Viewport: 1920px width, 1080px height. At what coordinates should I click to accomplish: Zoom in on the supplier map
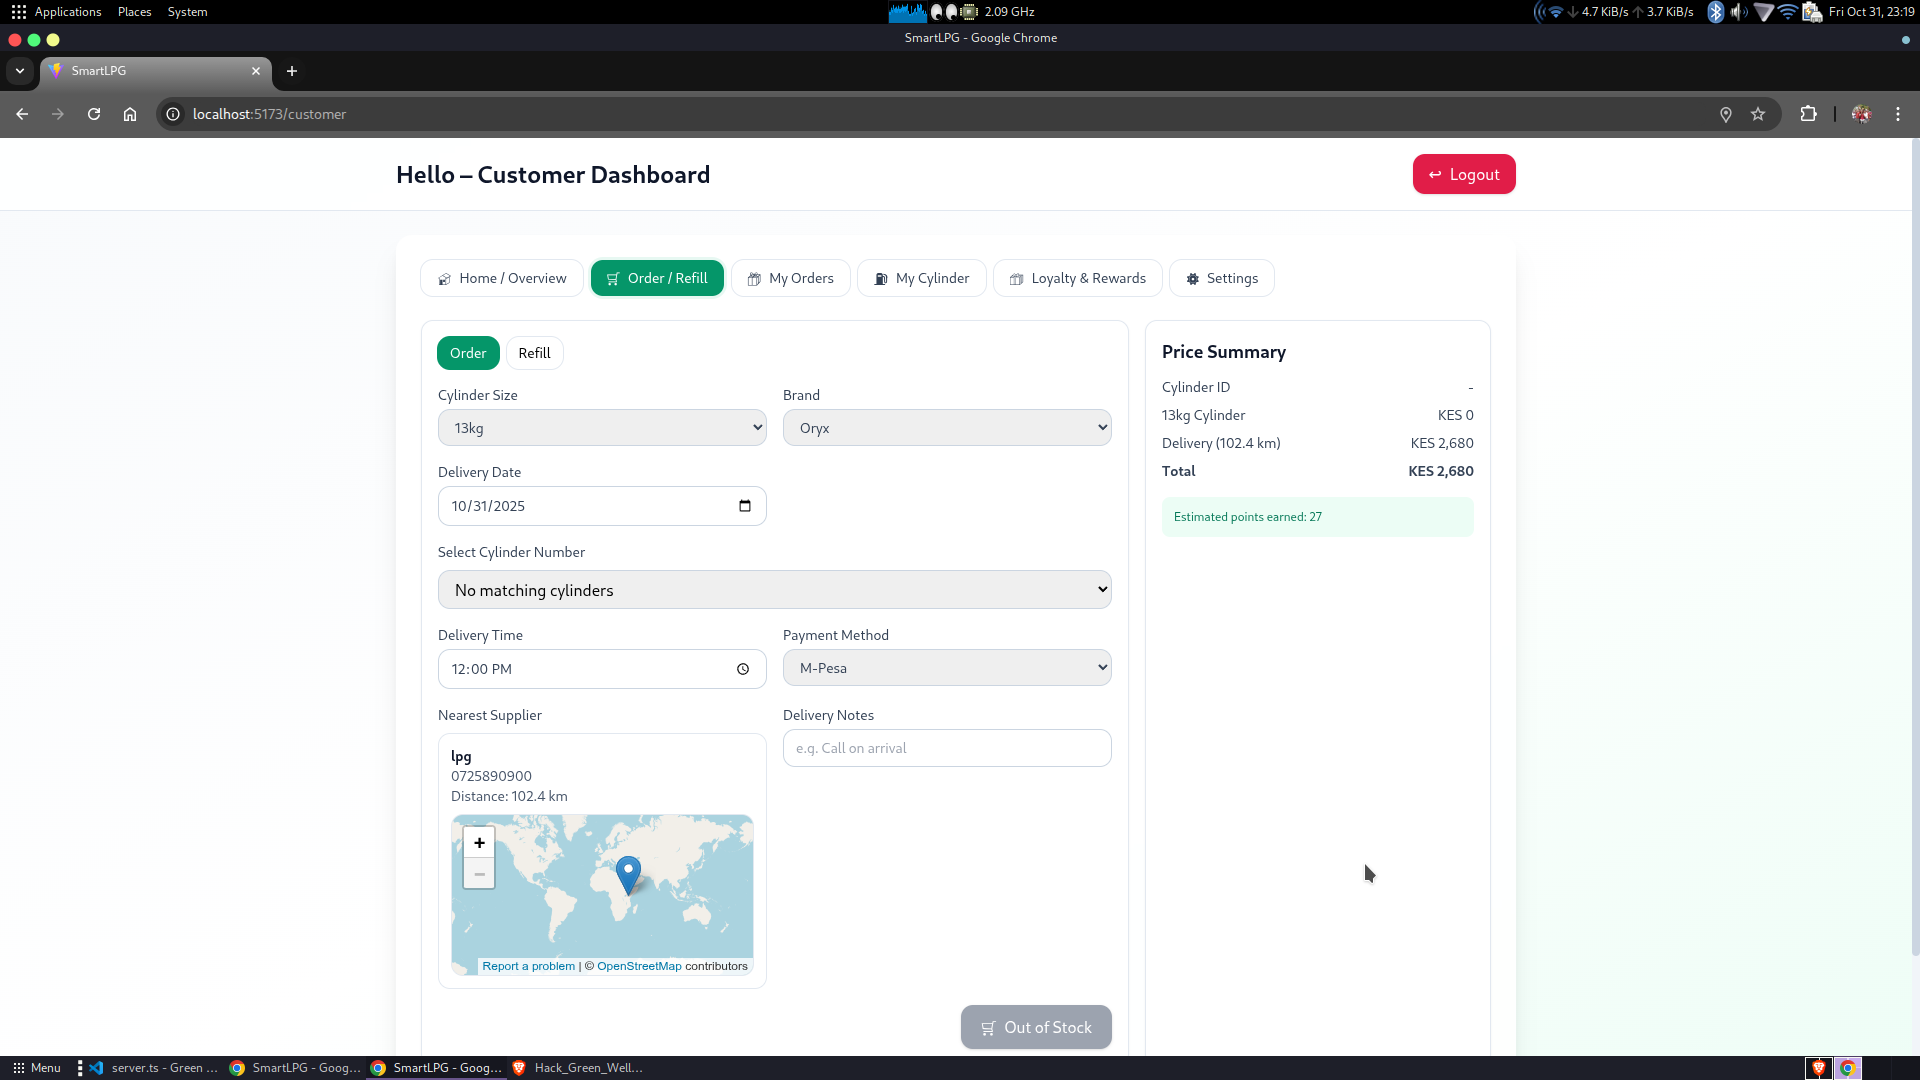tap(479, 843)
